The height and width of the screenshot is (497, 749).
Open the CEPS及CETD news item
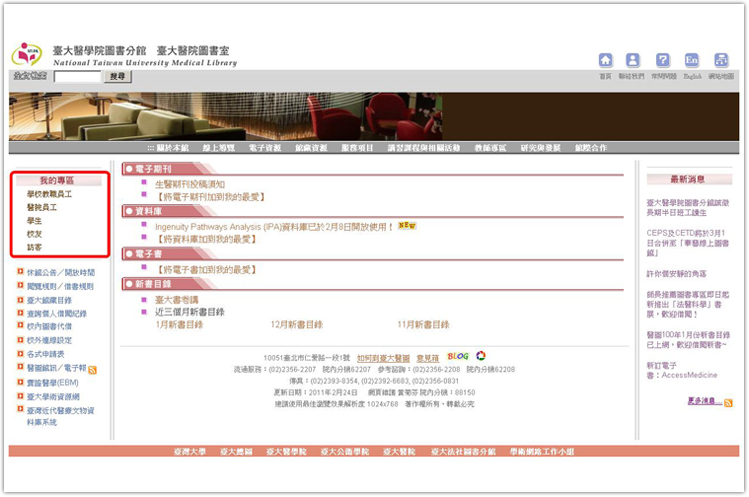click(x=688, y=243)
